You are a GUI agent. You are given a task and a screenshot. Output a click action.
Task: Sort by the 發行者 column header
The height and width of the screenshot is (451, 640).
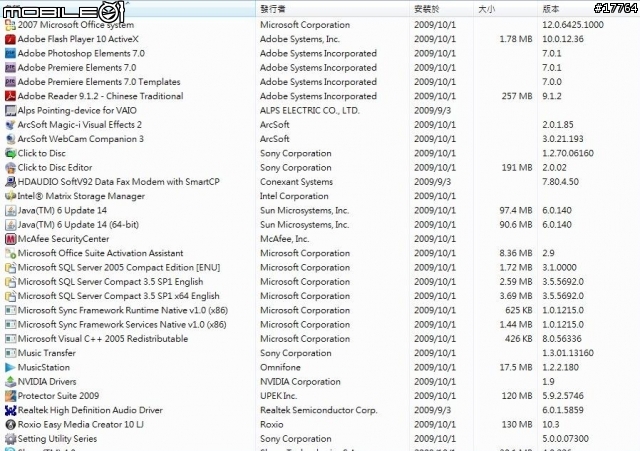(332, 9)
